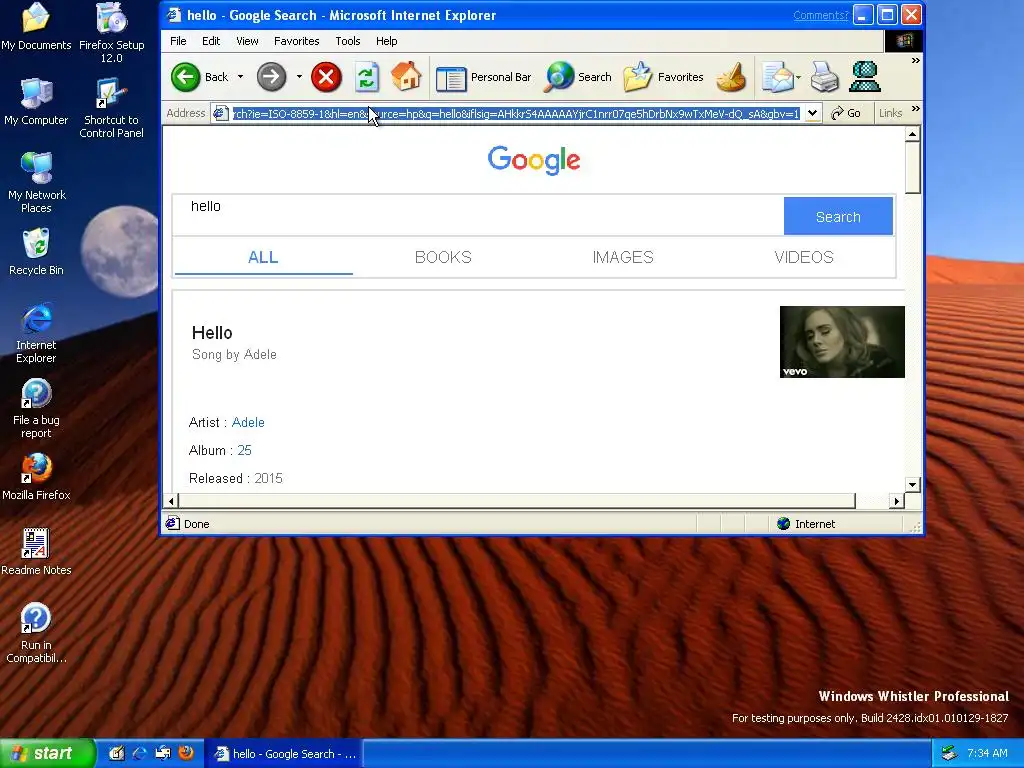Stop page loading with red X icon
Screen dimensions: 1024x768
(x=327, y=77)
